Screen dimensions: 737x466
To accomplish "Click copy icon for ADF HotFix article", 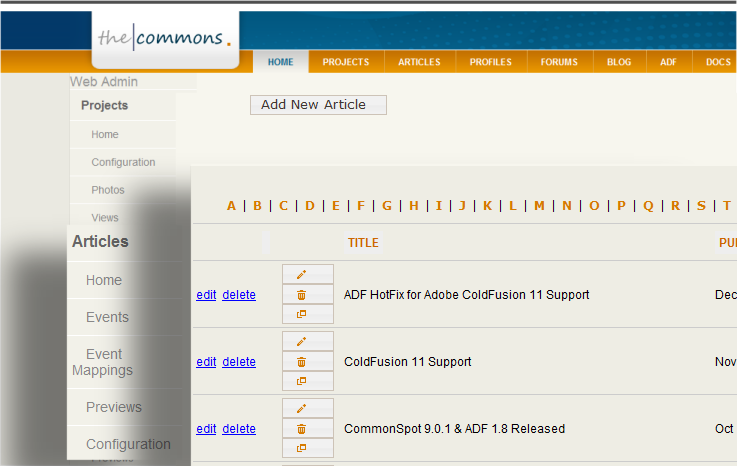I will pyautogui.click(x=308, y=314).
